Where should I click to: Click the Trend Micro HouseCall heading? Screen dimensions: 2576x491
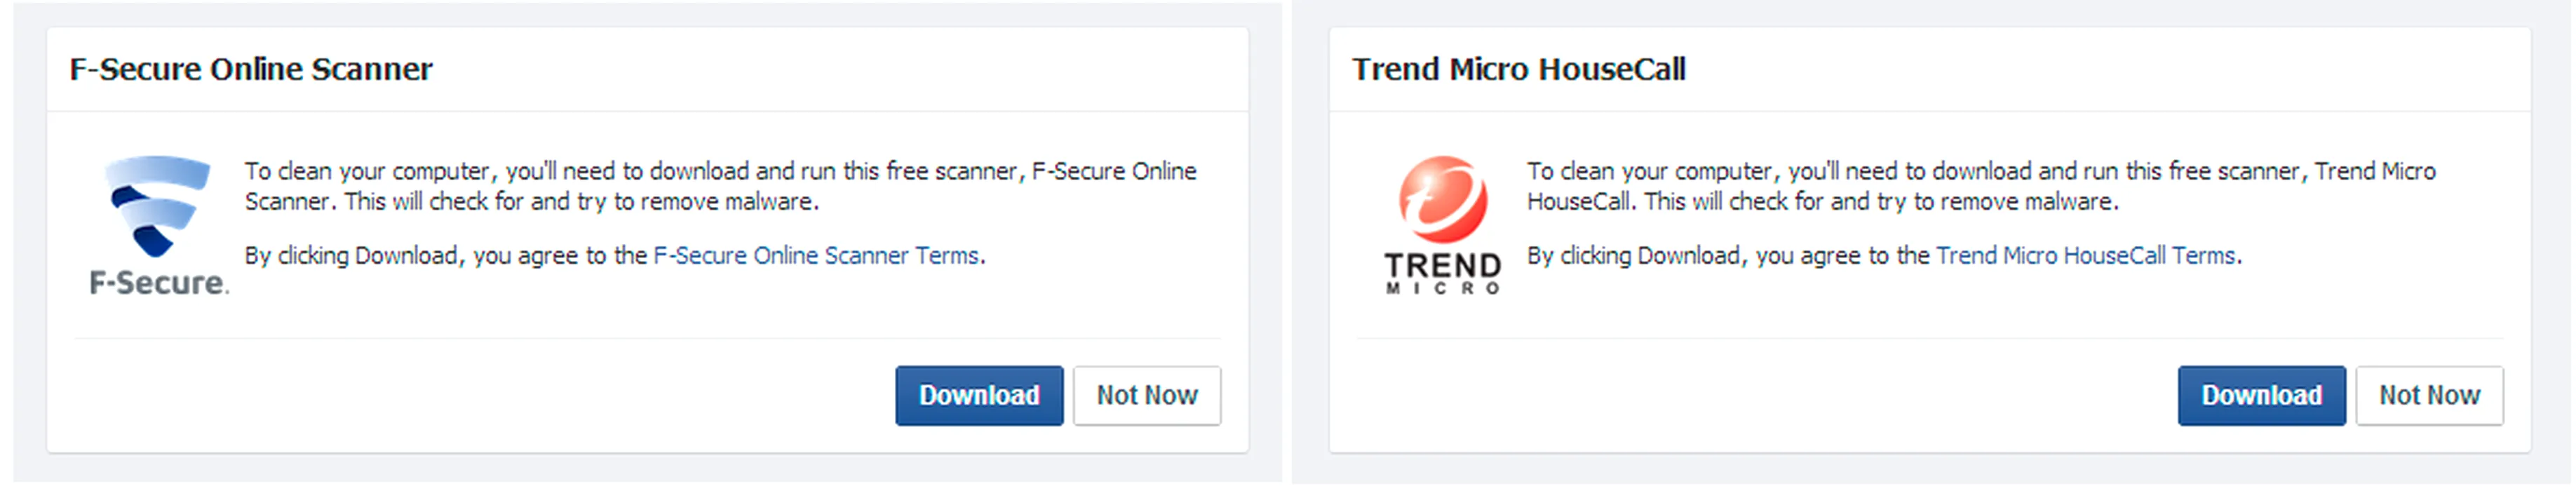(x=1518, y=69)
